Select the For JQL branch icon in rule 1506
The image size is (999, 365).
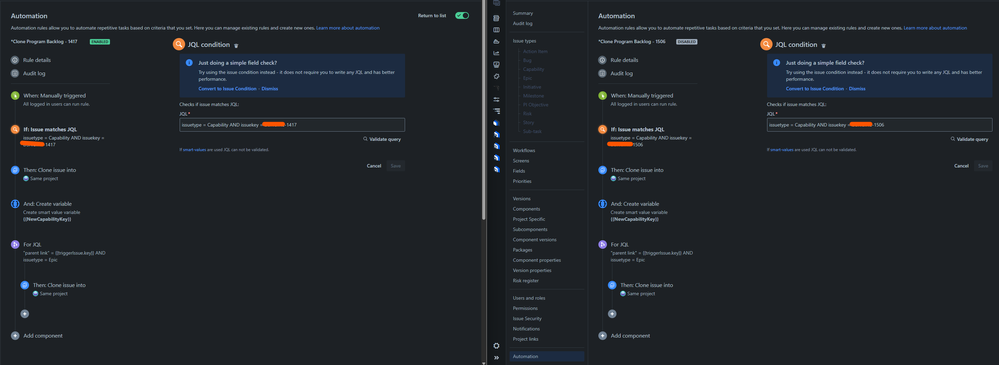pos(602,245)
